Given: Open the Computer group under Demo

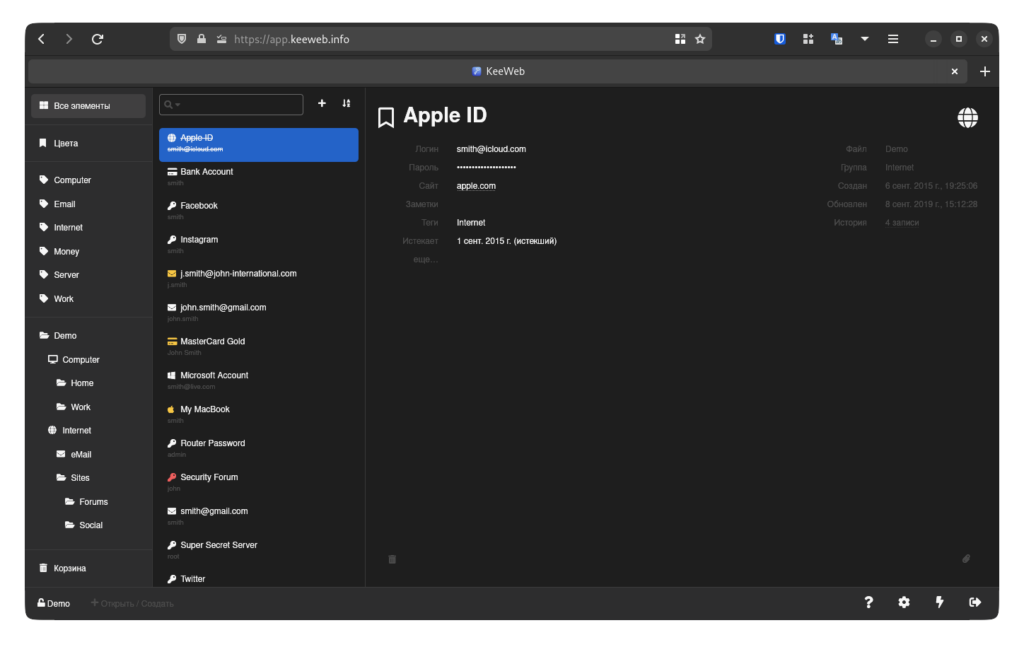Looking at the screenshot, I should coord(80,360).
